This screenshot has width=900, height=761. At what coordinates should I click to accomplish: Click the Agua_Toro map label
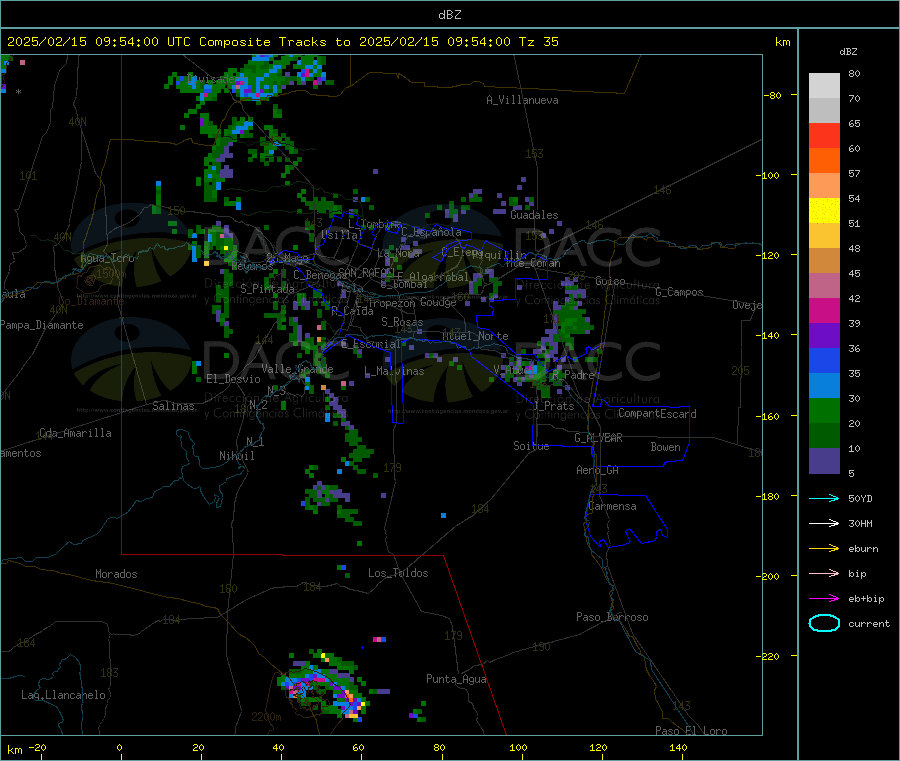point(107,258)
